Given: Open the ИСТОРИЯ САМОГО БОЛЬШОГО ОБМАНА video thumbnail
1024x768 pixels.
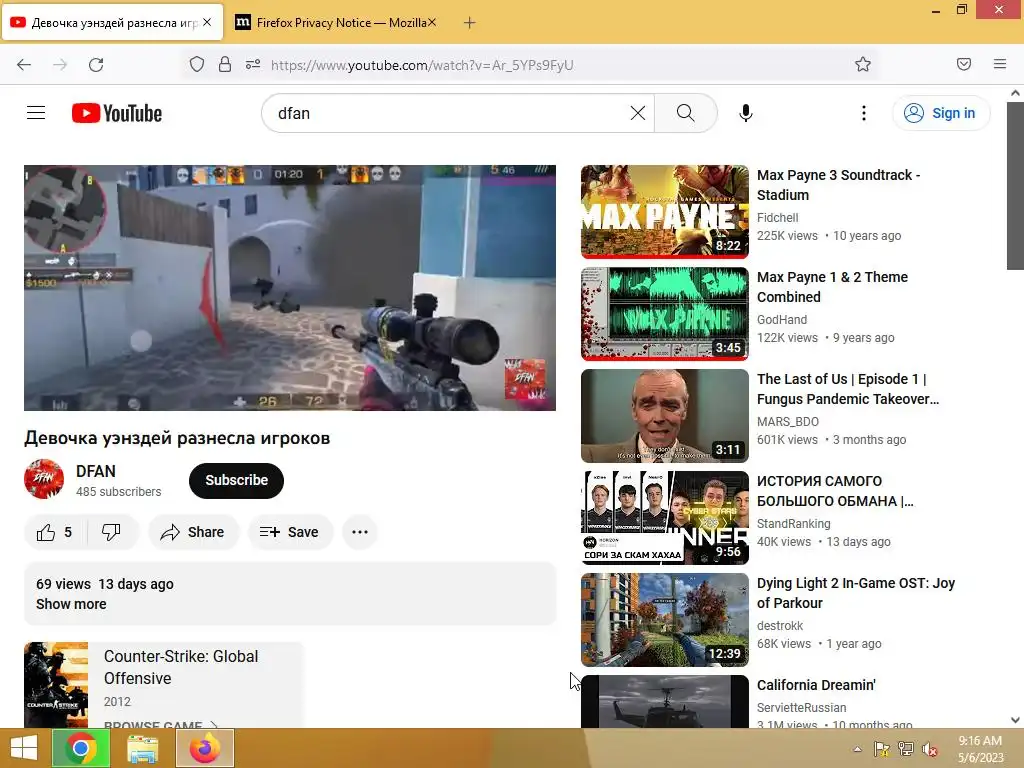Looking at the screenshot, I should (x=665, y=518).
